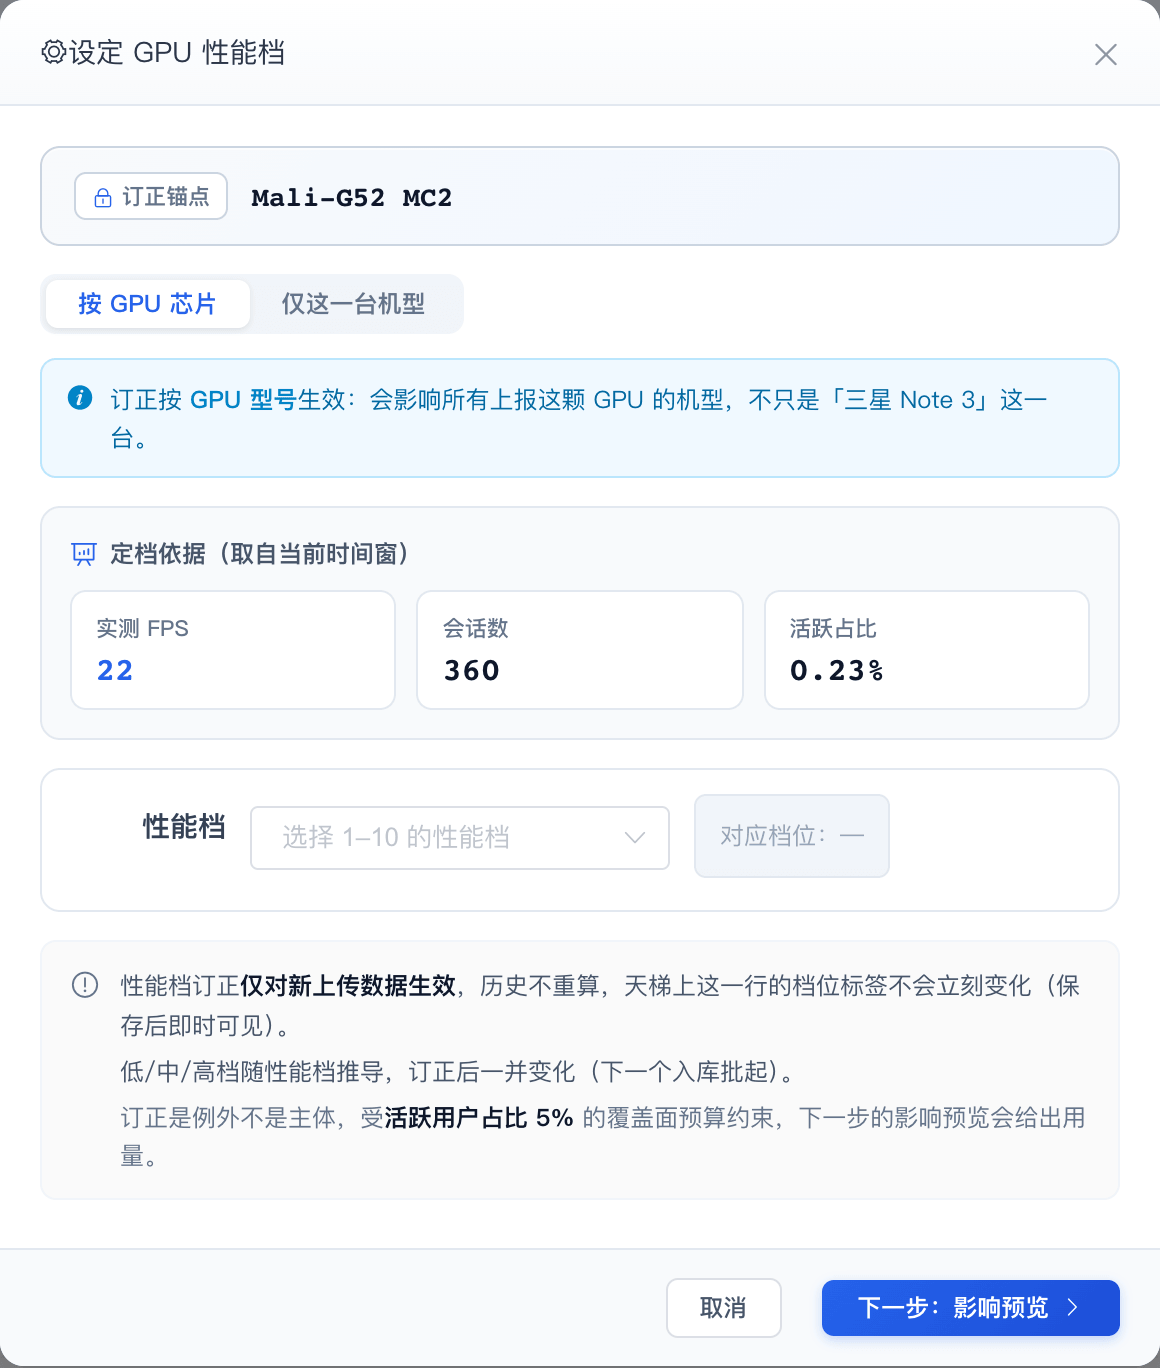This screenshot has height=1368, width=1160.
Task: Click the 对应档位 readout field
Action: 792,836
